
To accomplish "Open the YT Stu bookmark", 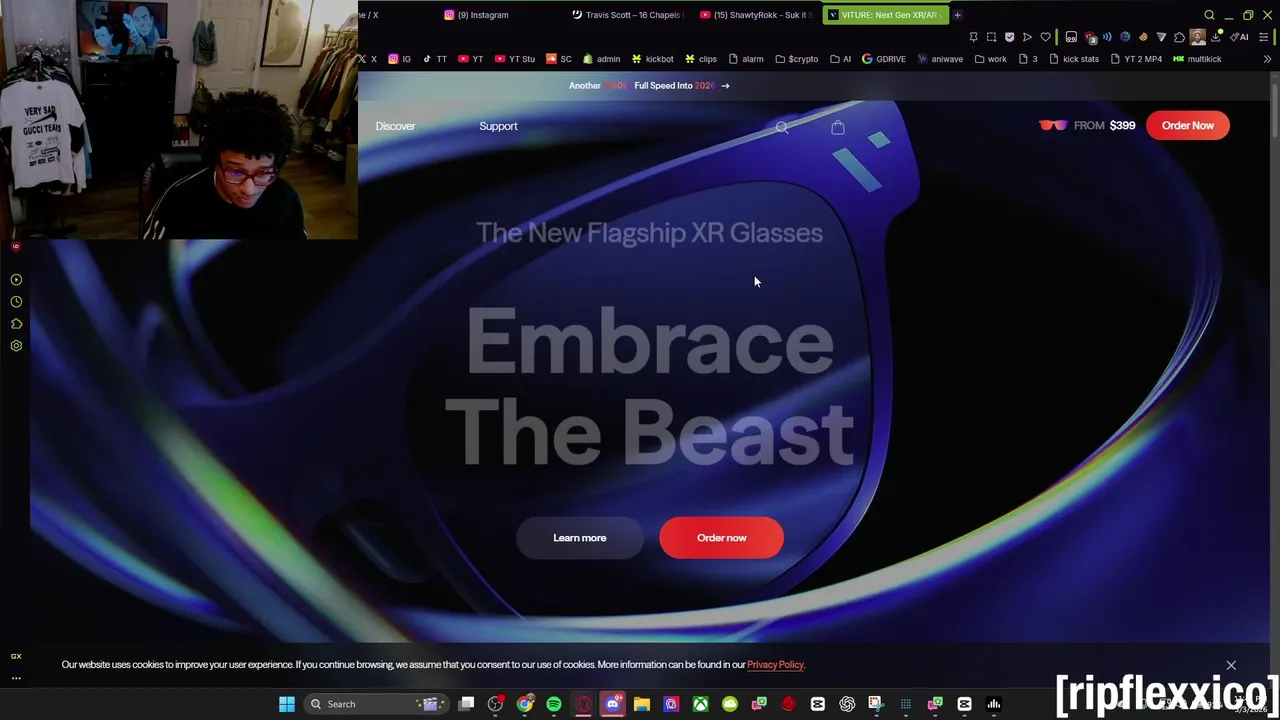I will pyautogui.click(x=515, y=59).
